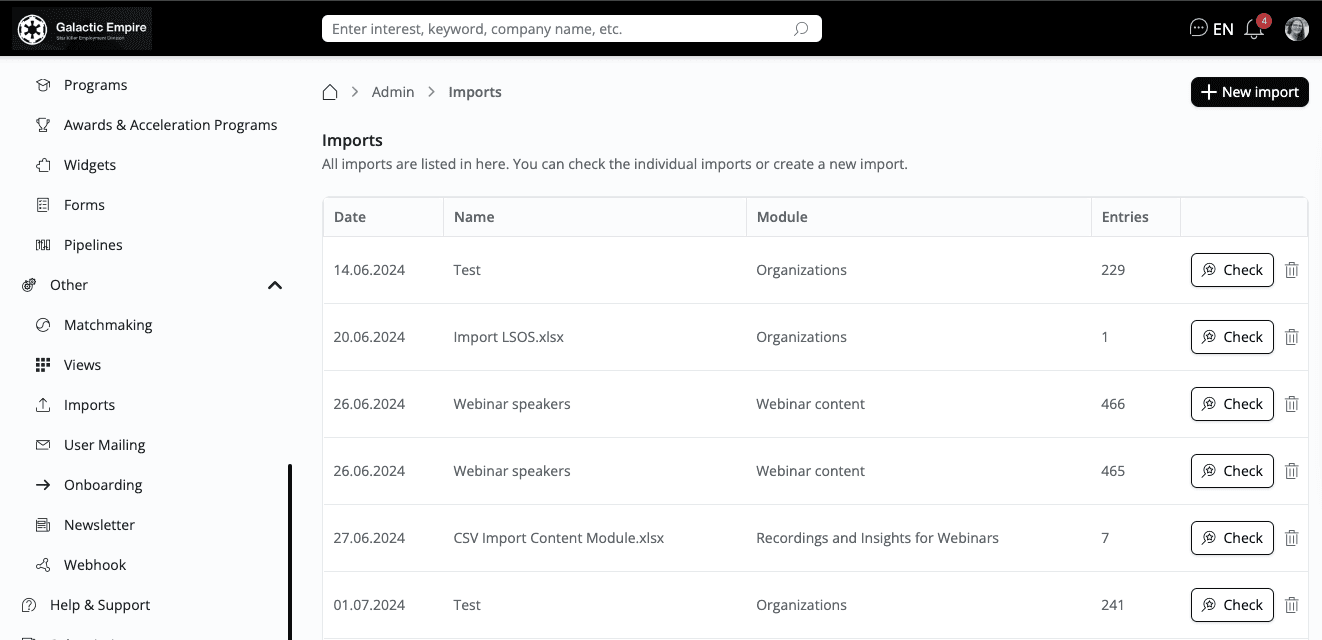Delete the Import LSOS.xlsx import
This screenshot has height=640, width=1322.
tap(1291, 337)
